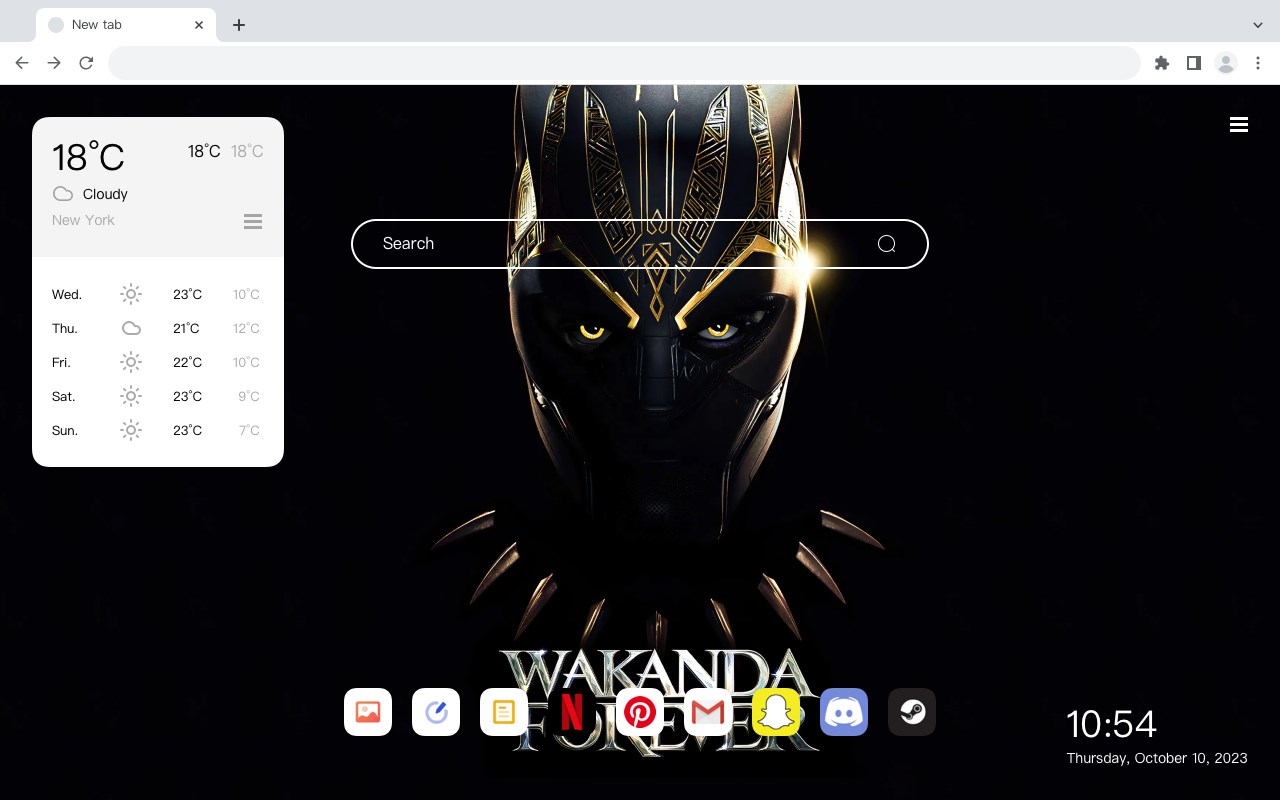Open the weather widget menu icon
1280x800 pixels.
click(253, 221)
